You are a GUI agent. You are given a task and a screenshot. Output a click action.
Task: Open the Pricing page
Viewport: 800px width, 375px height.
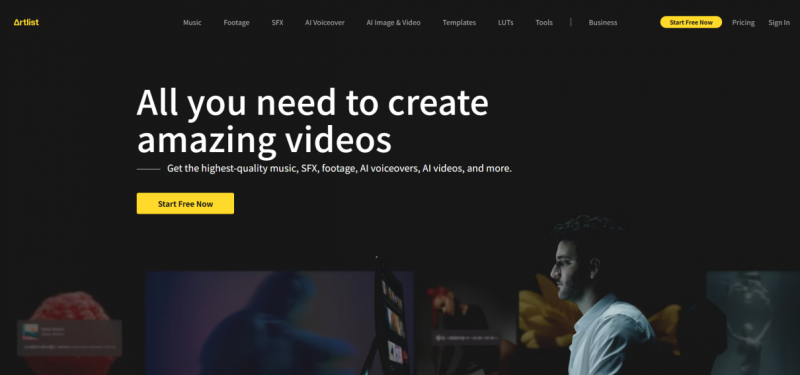coord(743,22)
